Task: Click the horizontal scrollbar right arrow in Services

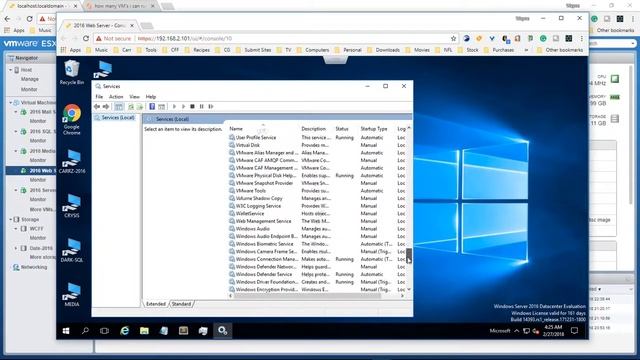Action: (x=402, y=296)
